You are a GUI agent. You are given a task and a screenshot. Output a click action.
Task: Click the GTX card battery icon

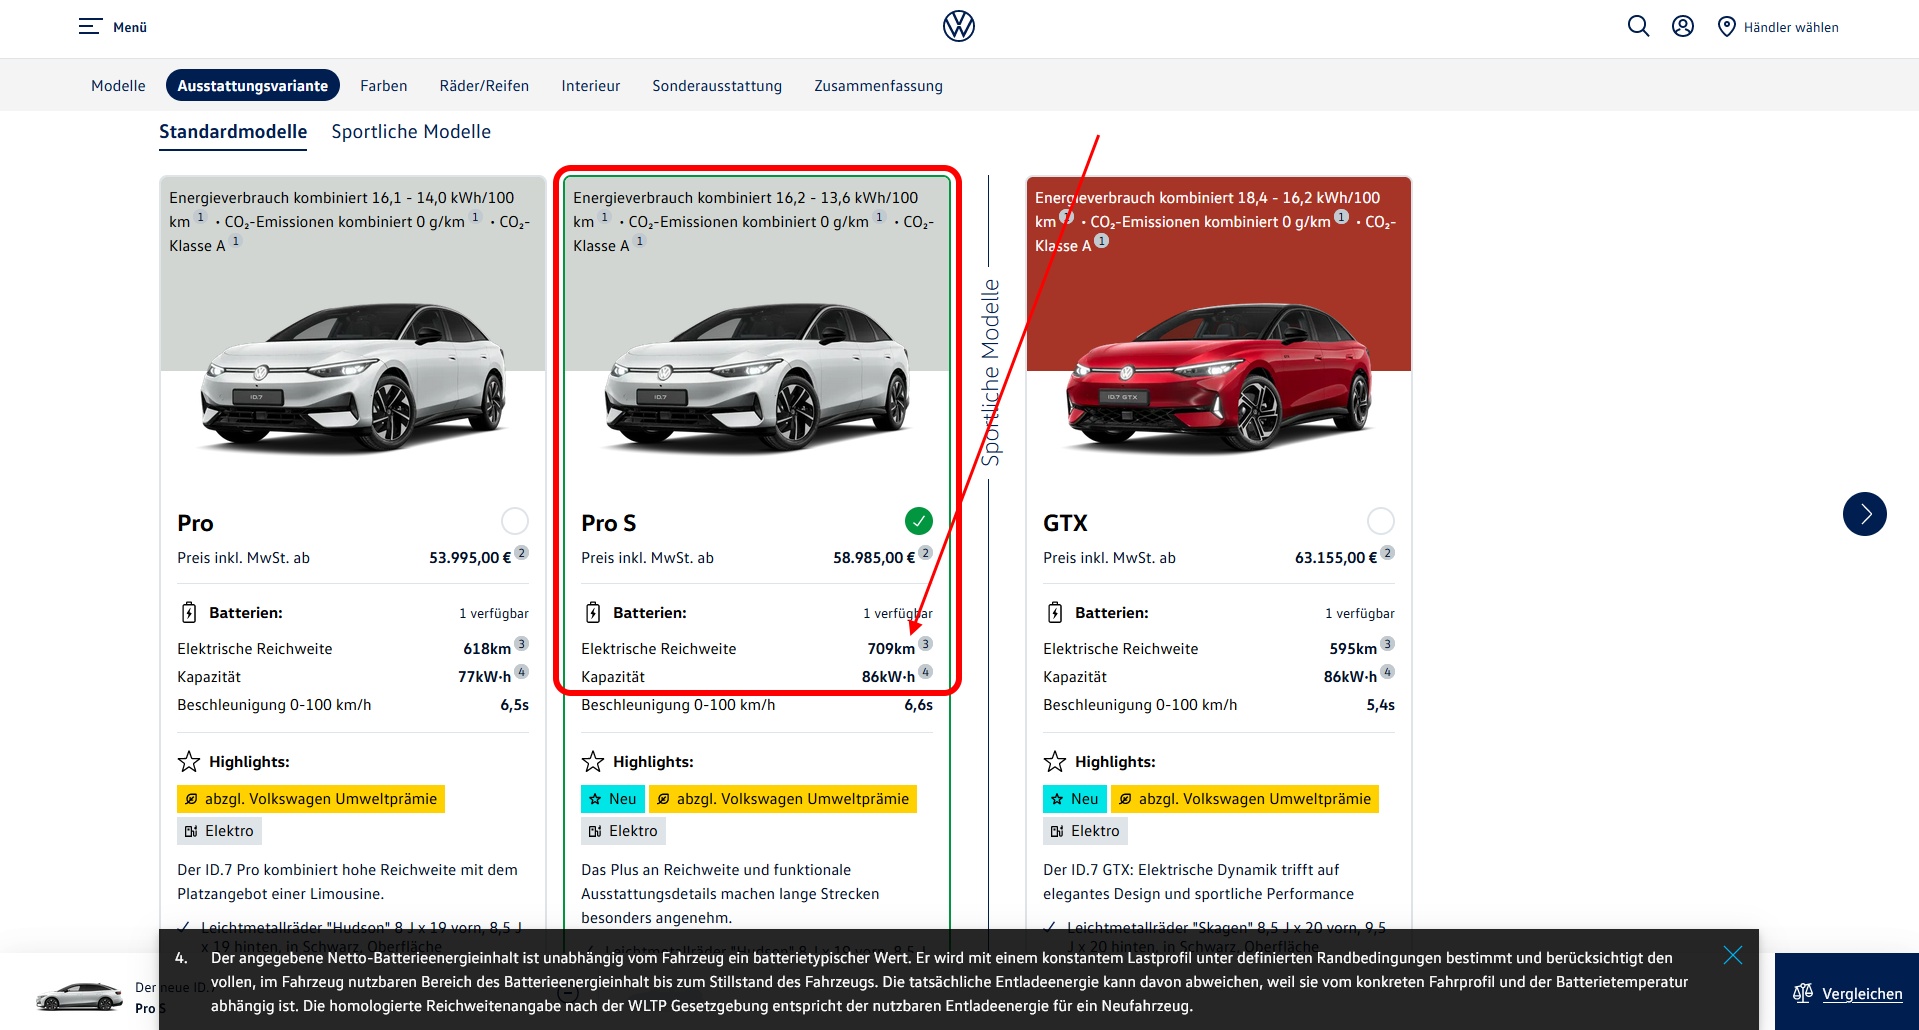(1055, 613)
